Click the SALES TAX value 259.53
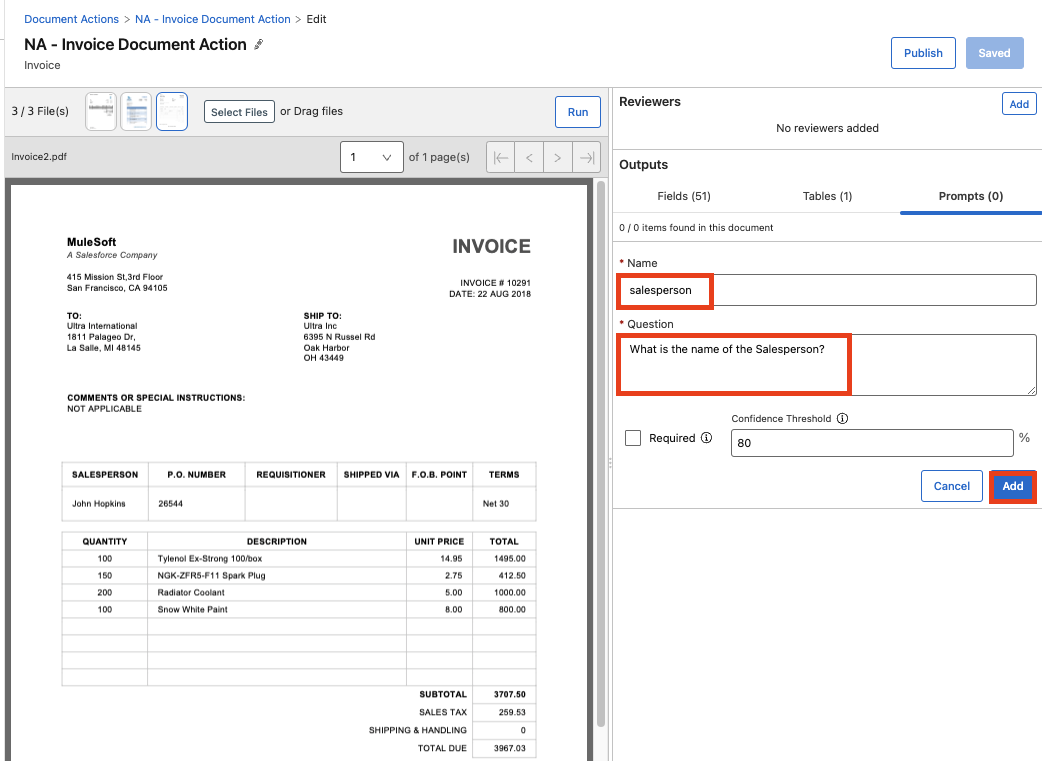This screenshot has height=761, width=1042. pos(512,712)
